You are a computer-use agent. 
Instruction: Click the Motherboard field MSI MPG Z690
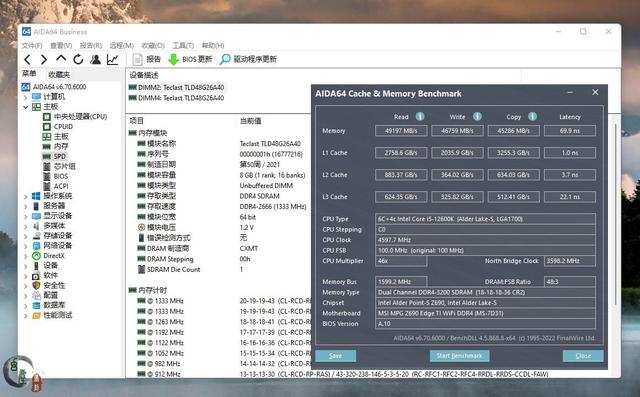[x=485, y=313]
